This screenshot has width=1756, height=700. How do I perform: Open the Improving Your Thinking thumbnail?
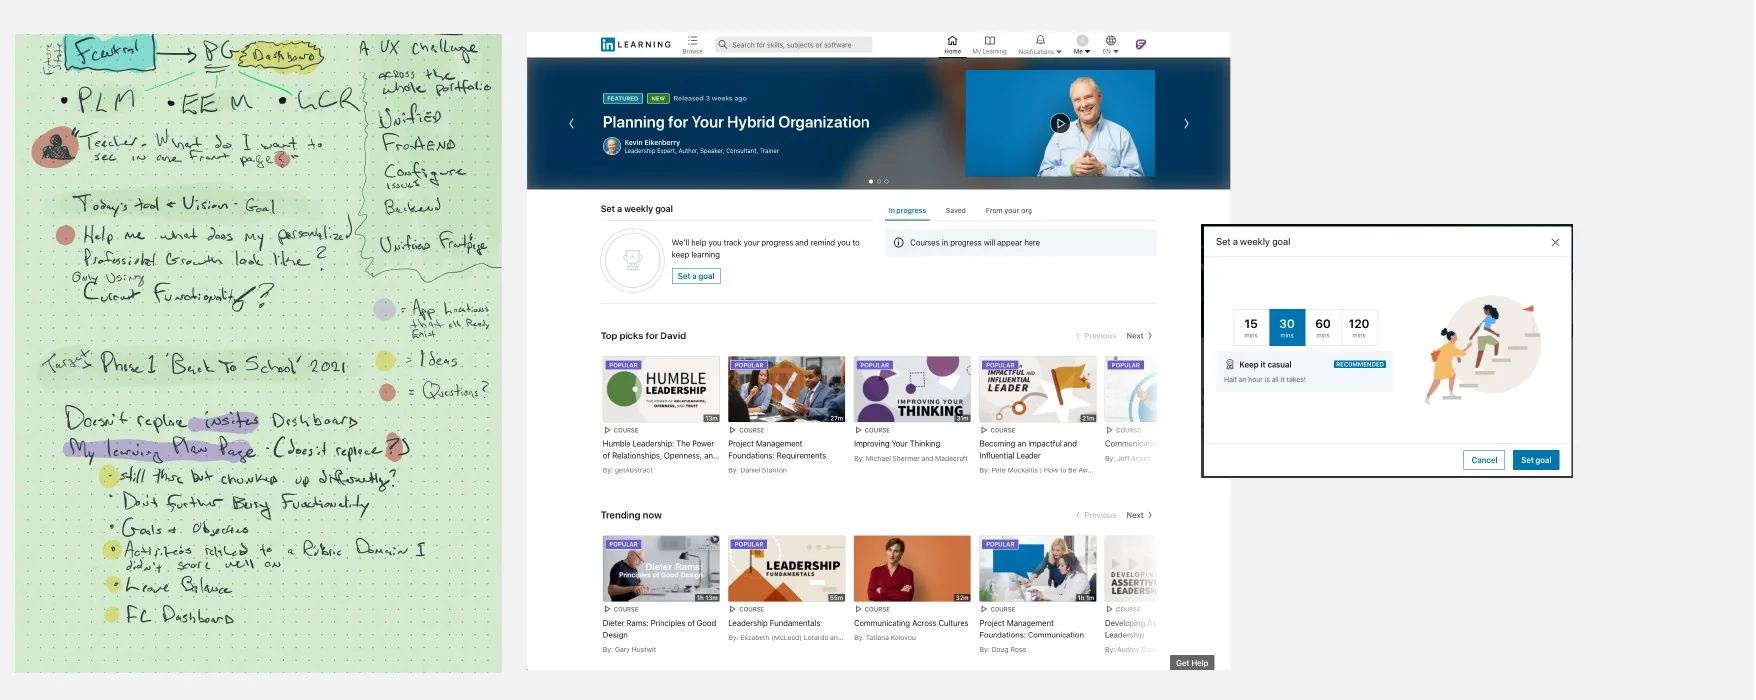[x=912, y=389]
